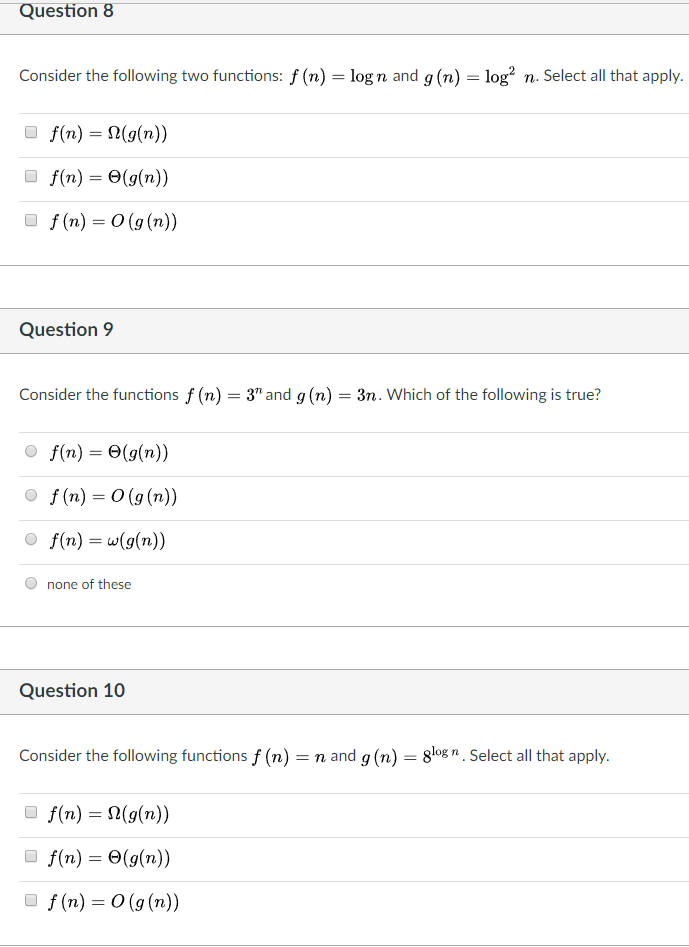
Task: Check f(n) = Ω(g(n)) in Question 8
Action: coord(30,132)
